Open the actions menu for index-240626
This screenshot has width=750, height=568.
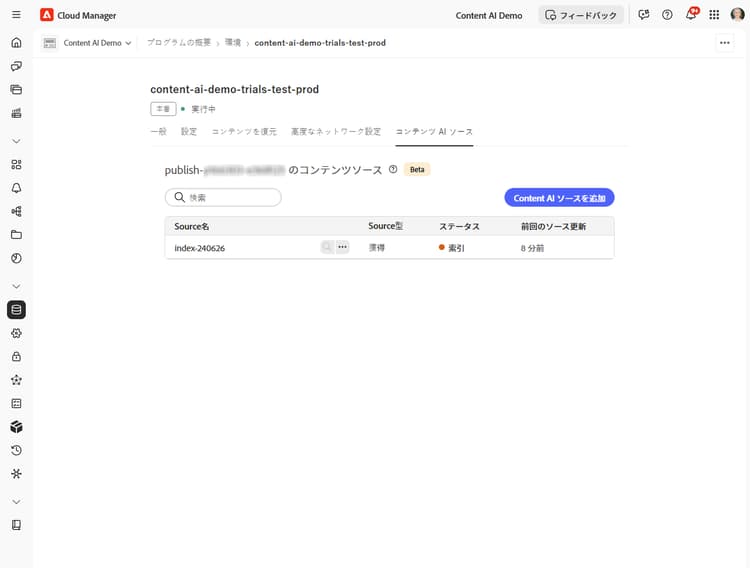(342, 247)
